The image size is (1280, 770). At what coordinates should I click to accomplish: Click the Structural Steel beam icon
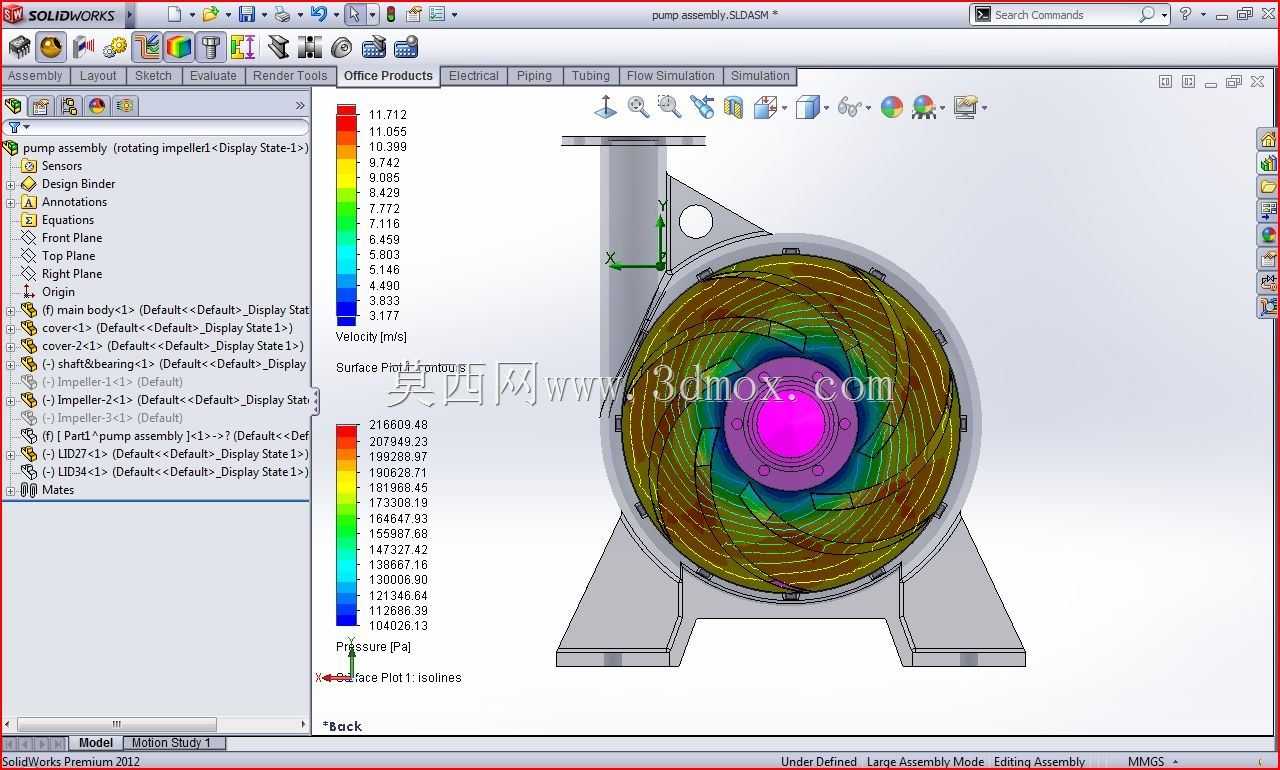point(279,47)
